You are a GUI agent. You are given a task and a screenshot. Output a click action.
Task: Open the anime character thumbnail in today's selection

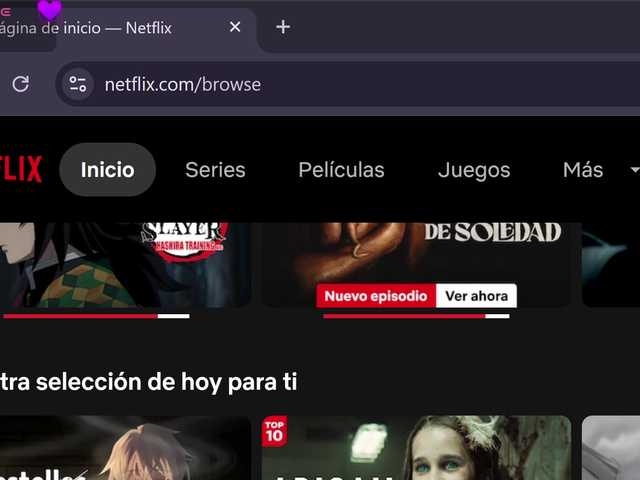pos(125,448)
